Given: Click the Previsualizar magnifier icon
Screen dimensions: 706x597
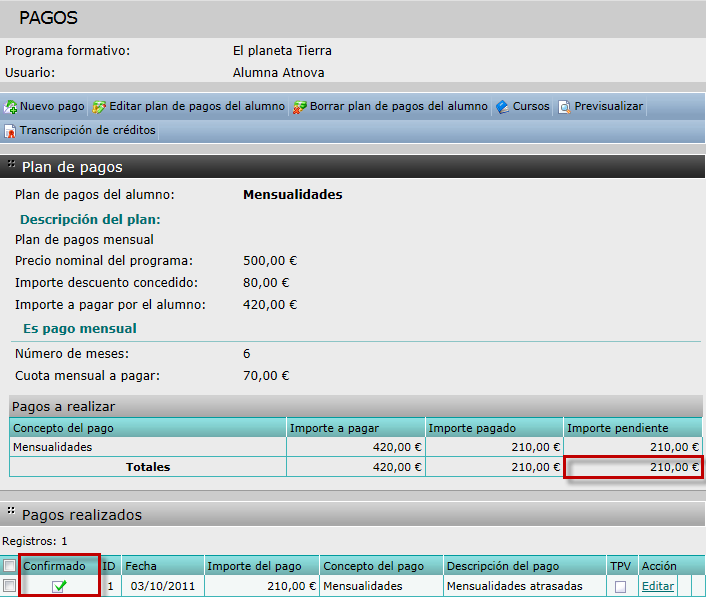Looking at the screenshot, I should point(565,107).
